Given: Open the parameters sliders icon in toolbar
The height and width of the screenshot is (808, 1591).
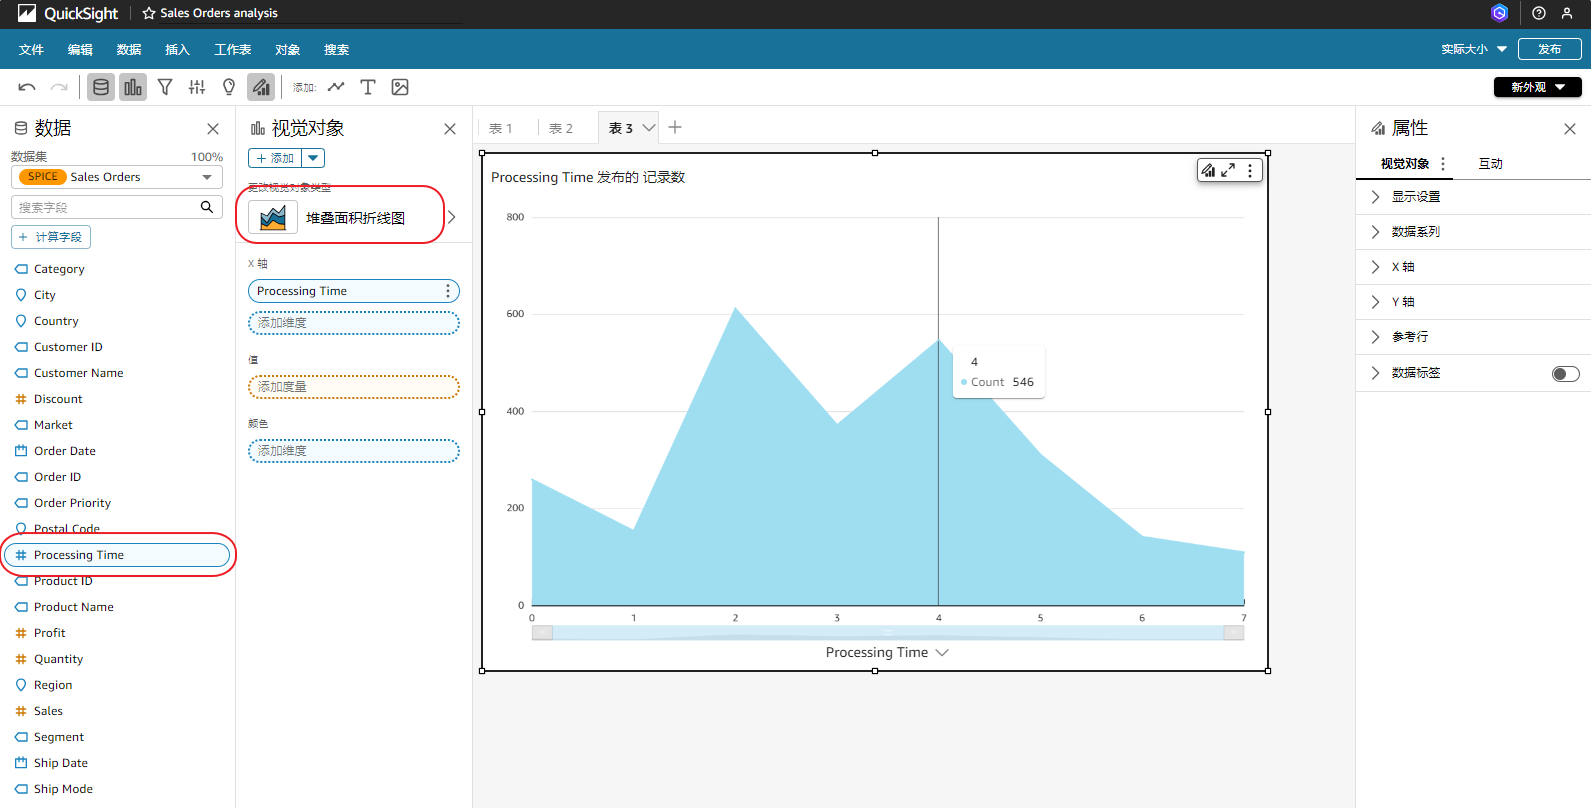Looking at the screenshot, I should pyautogui.click(x=197, y=88).
